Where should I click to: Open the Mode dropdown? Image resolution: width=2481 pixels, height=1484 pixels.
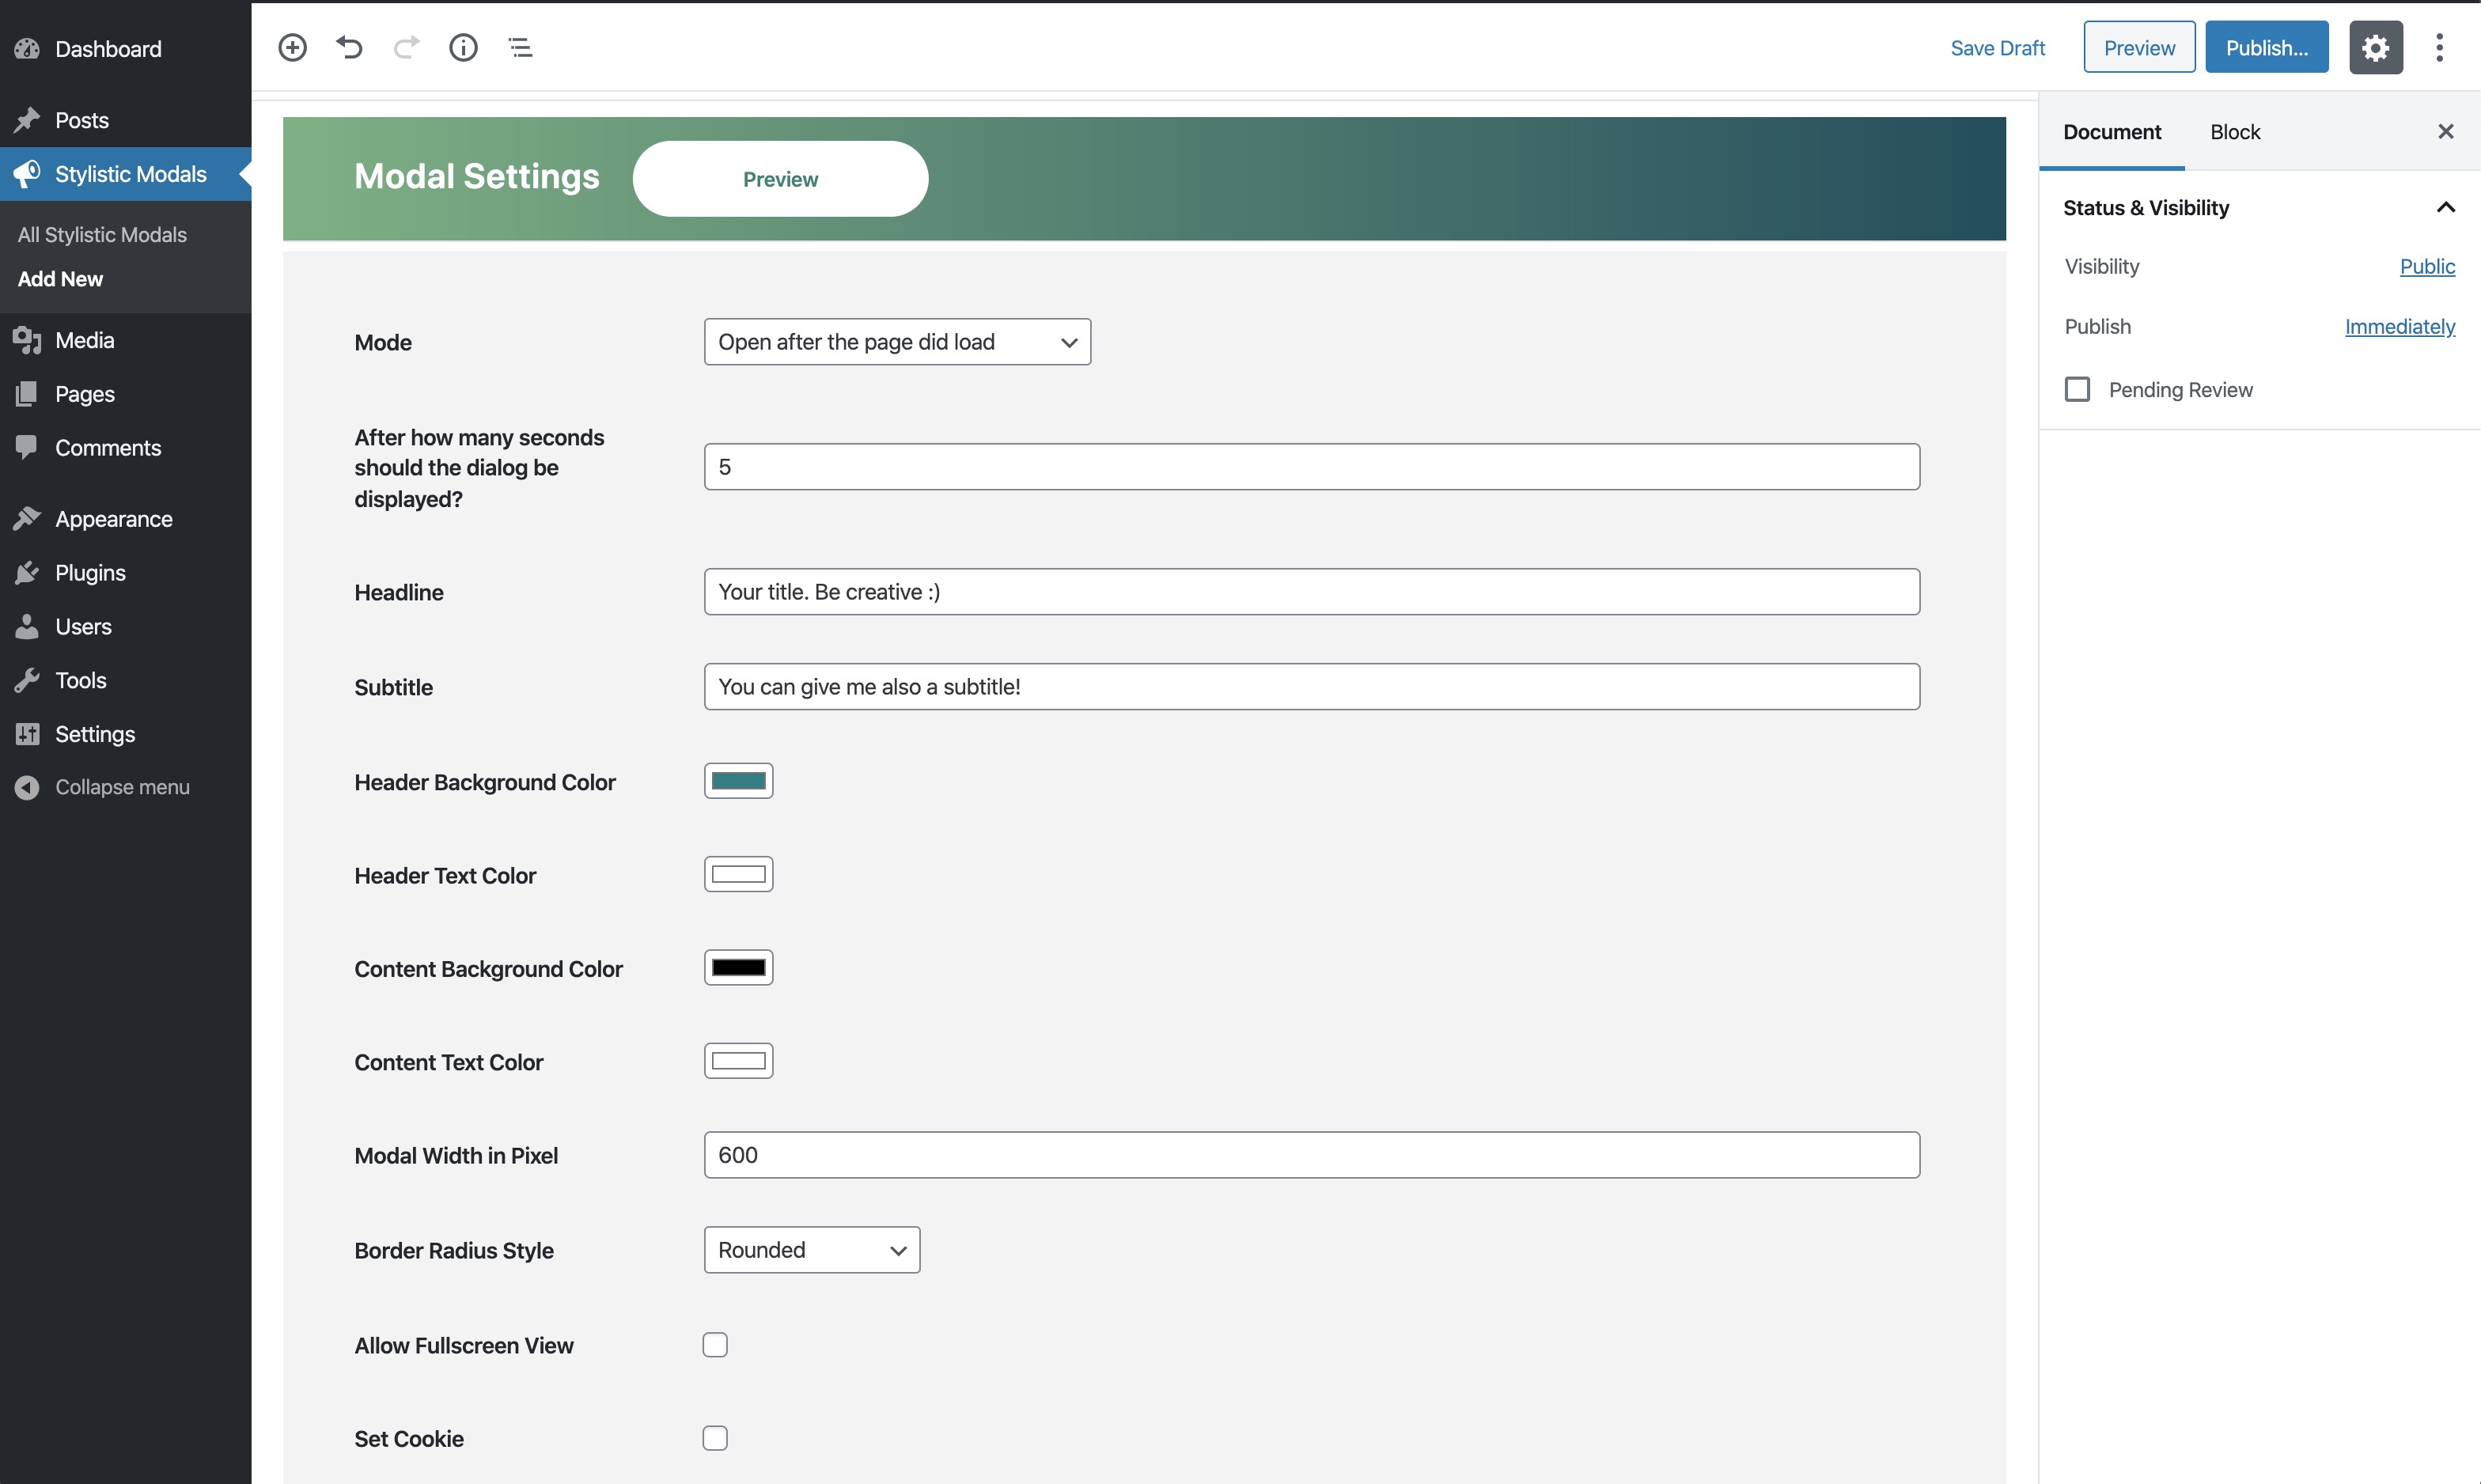tap(897, 342)
